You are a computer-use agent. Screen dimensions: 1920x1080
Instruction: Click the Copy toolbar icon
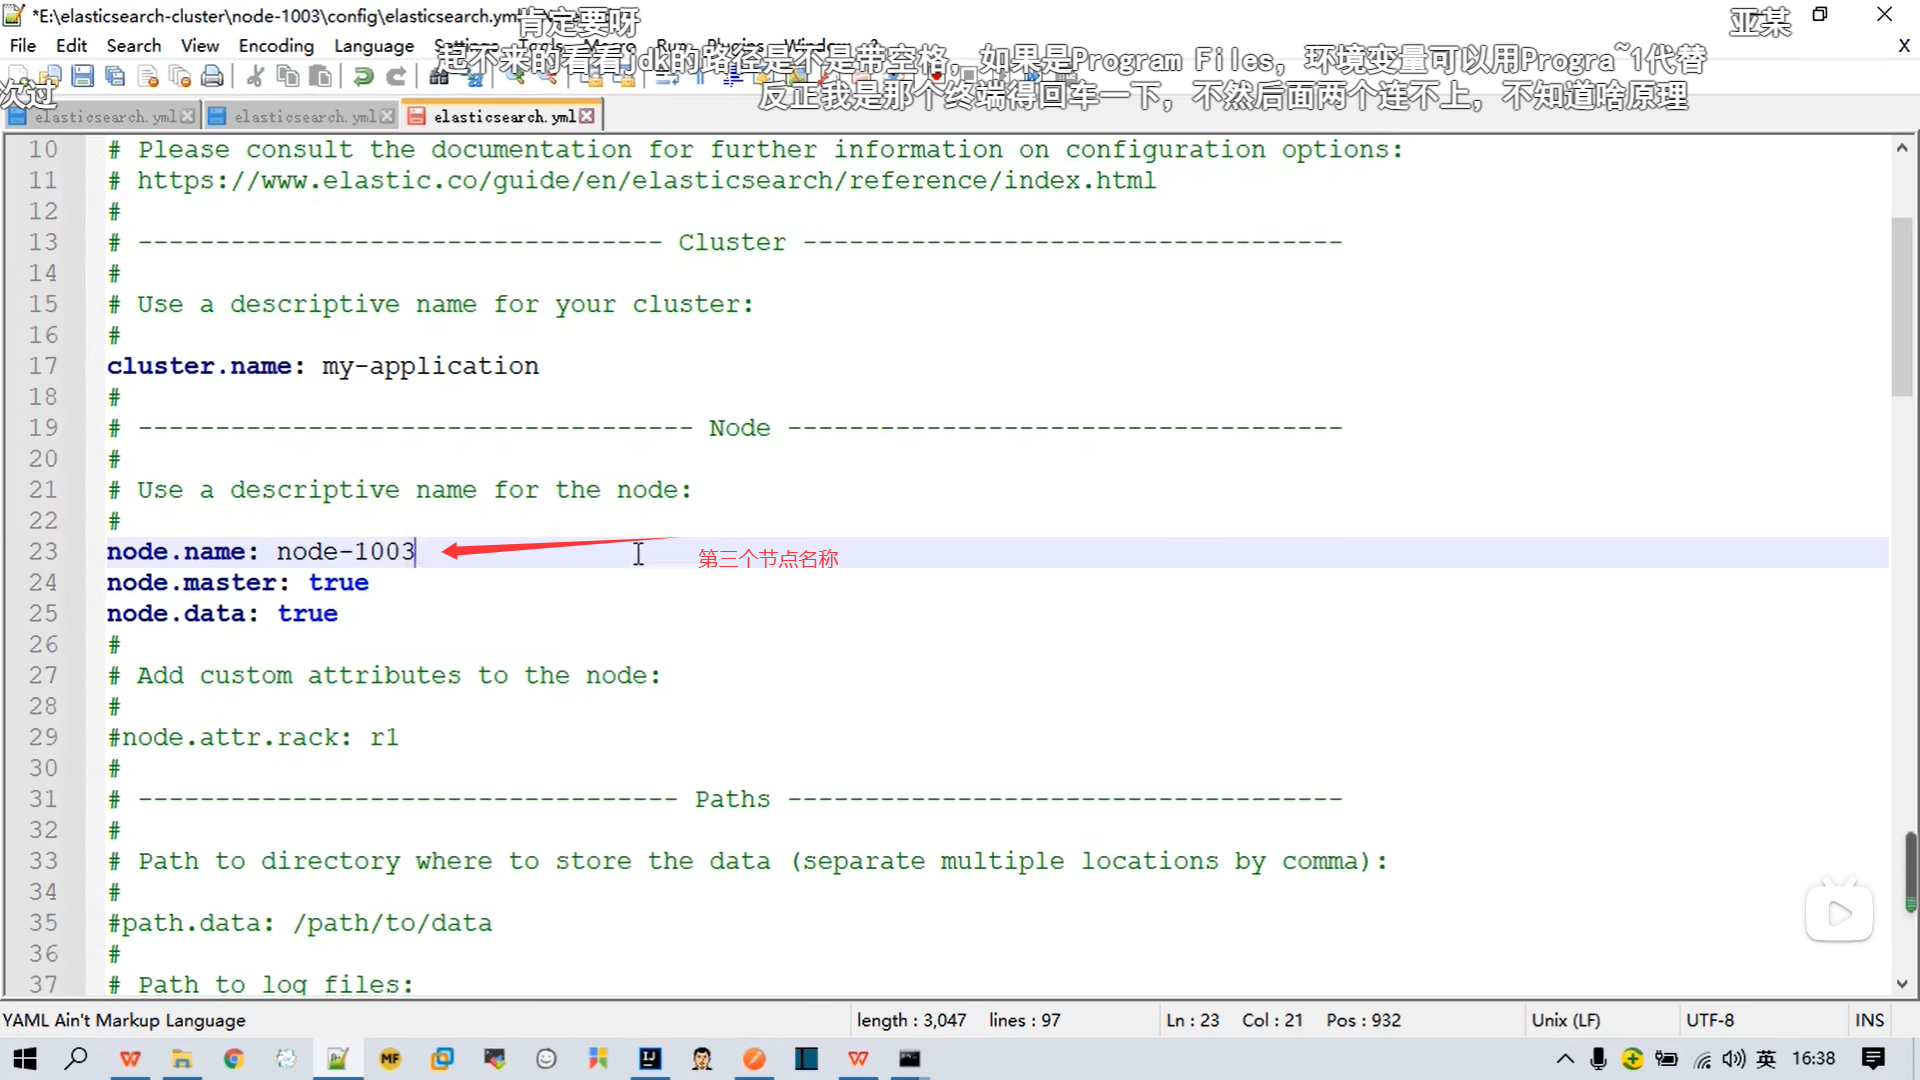pos(288,76)
